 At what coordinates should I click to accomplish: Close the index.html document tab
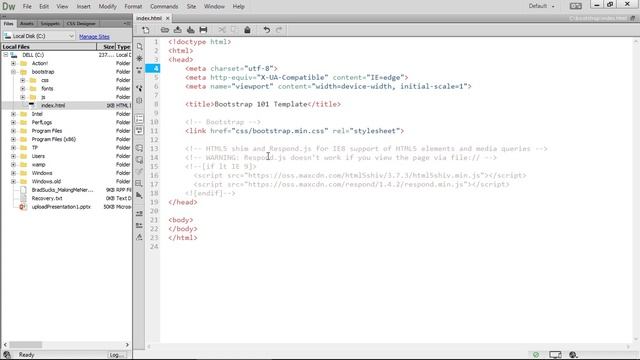(167, 18)
